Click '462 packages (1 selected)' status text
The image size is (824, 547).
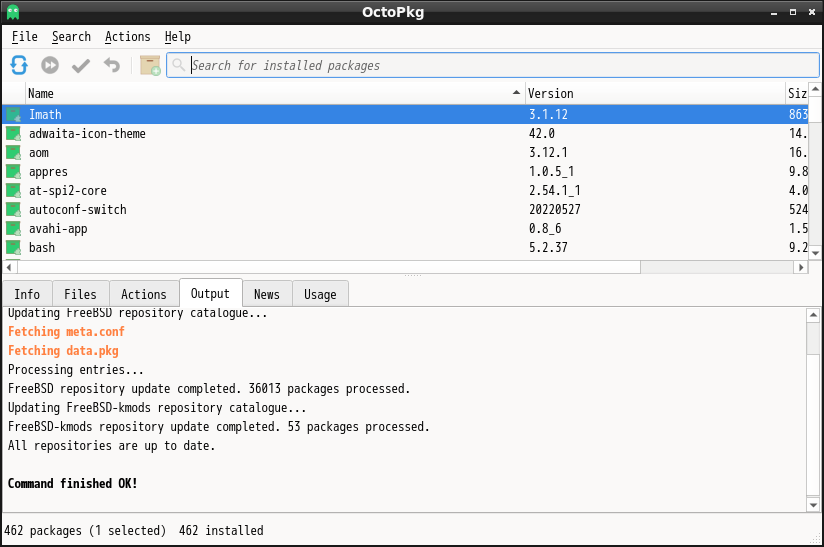click(85, 531)
